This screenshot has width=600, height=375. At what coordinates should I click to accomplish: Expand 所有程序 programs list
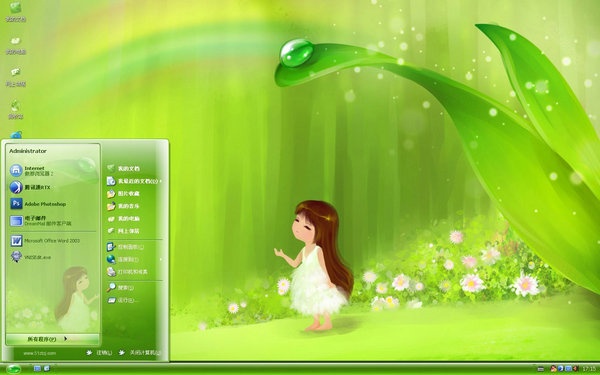52,339
